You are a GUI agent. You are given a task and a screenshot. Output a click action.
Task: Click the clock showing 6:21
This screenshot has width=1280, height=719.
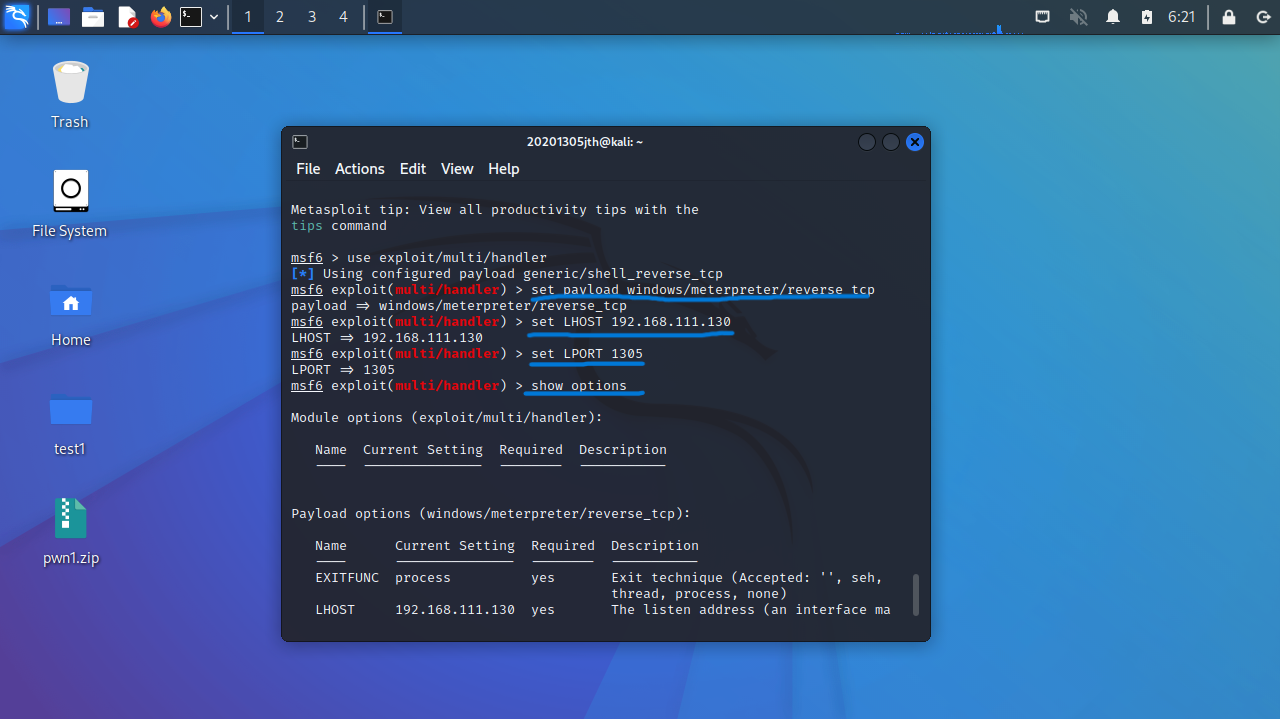1182,17
